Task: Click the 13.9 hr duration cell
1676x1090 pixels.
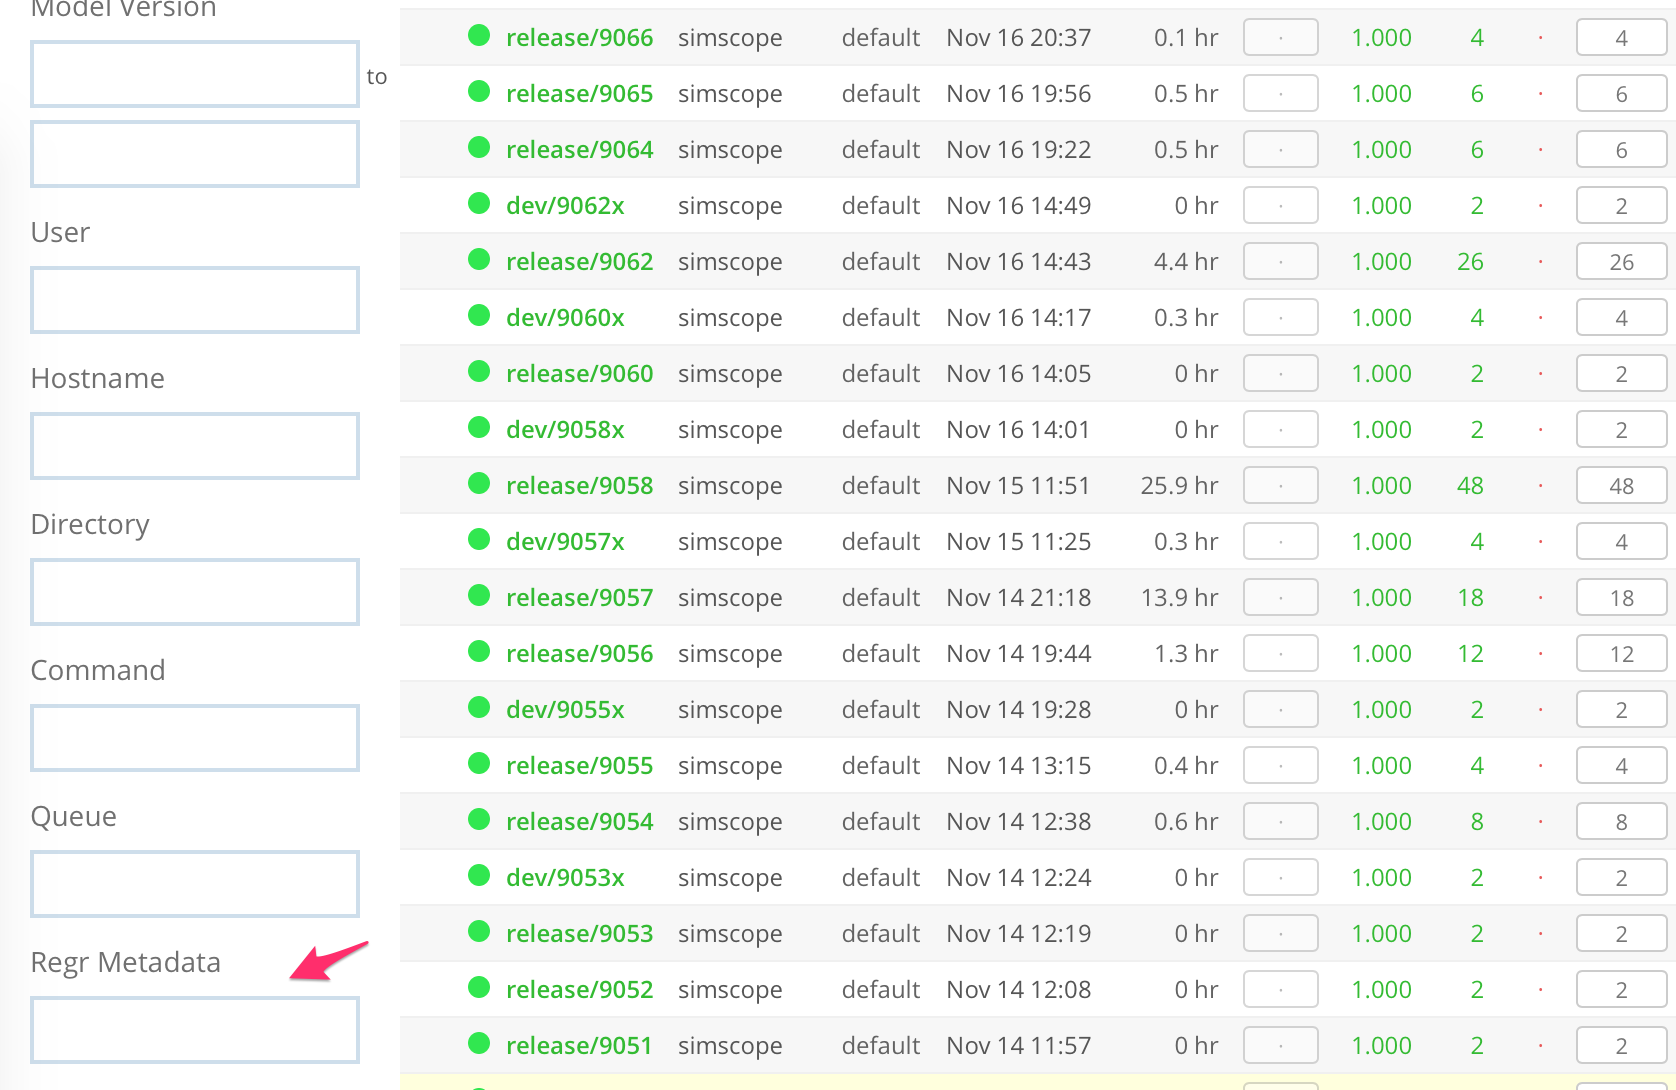Action: pos(1179,598)
